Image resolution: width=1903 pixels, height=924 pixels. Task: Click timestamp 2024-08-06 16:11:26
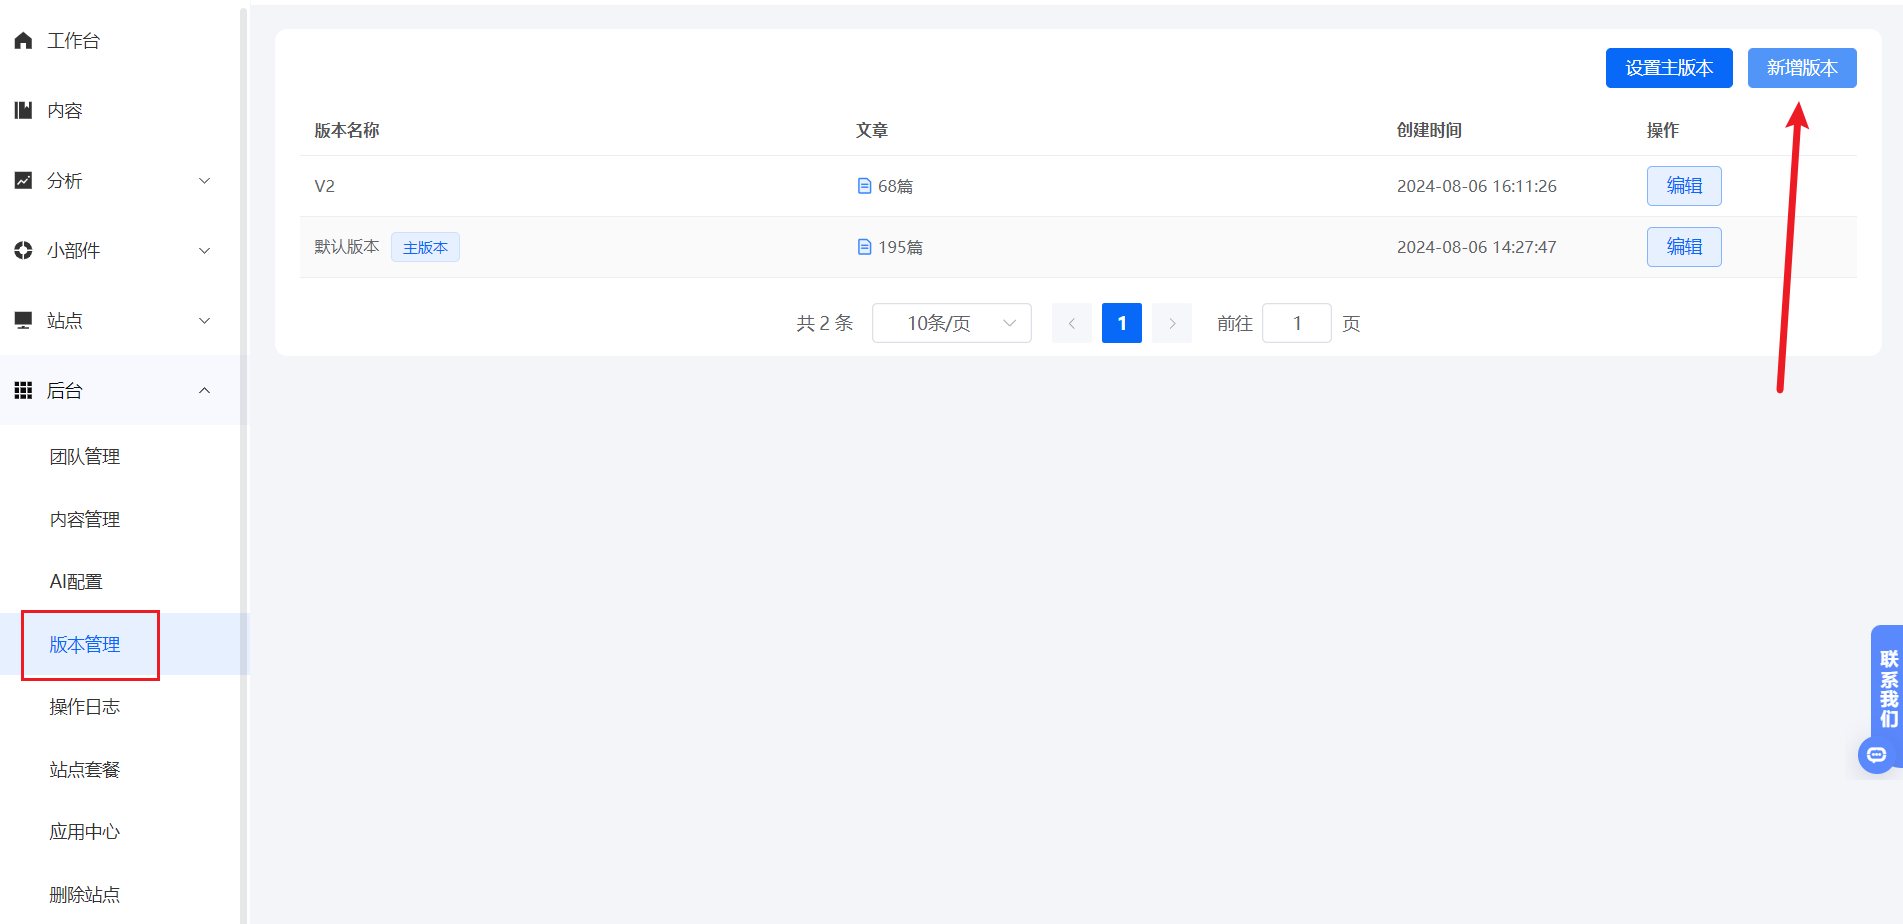click(1476, 186)
